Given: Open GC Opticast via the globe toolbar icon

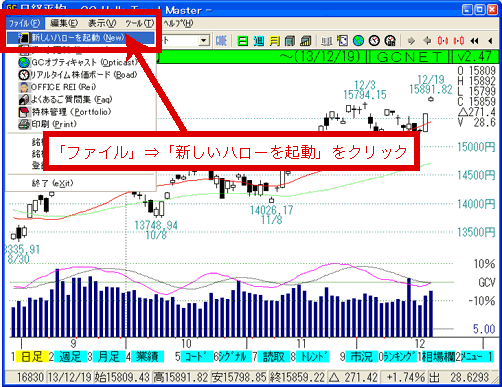Looking at the screenshot, I should click(358, 41).
